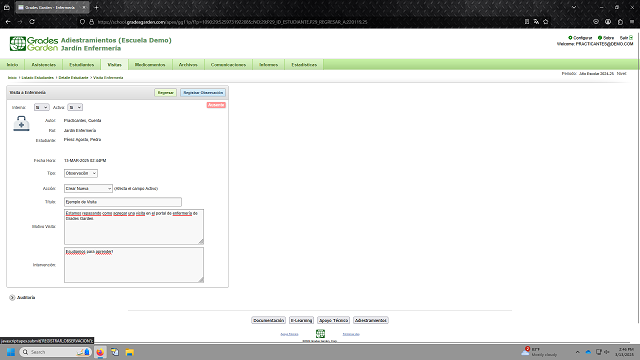Open the Tipo dropdown set to Observación
Image resolution: width=640 pixels, height=360 pixels.
click(x=81, y=173)
